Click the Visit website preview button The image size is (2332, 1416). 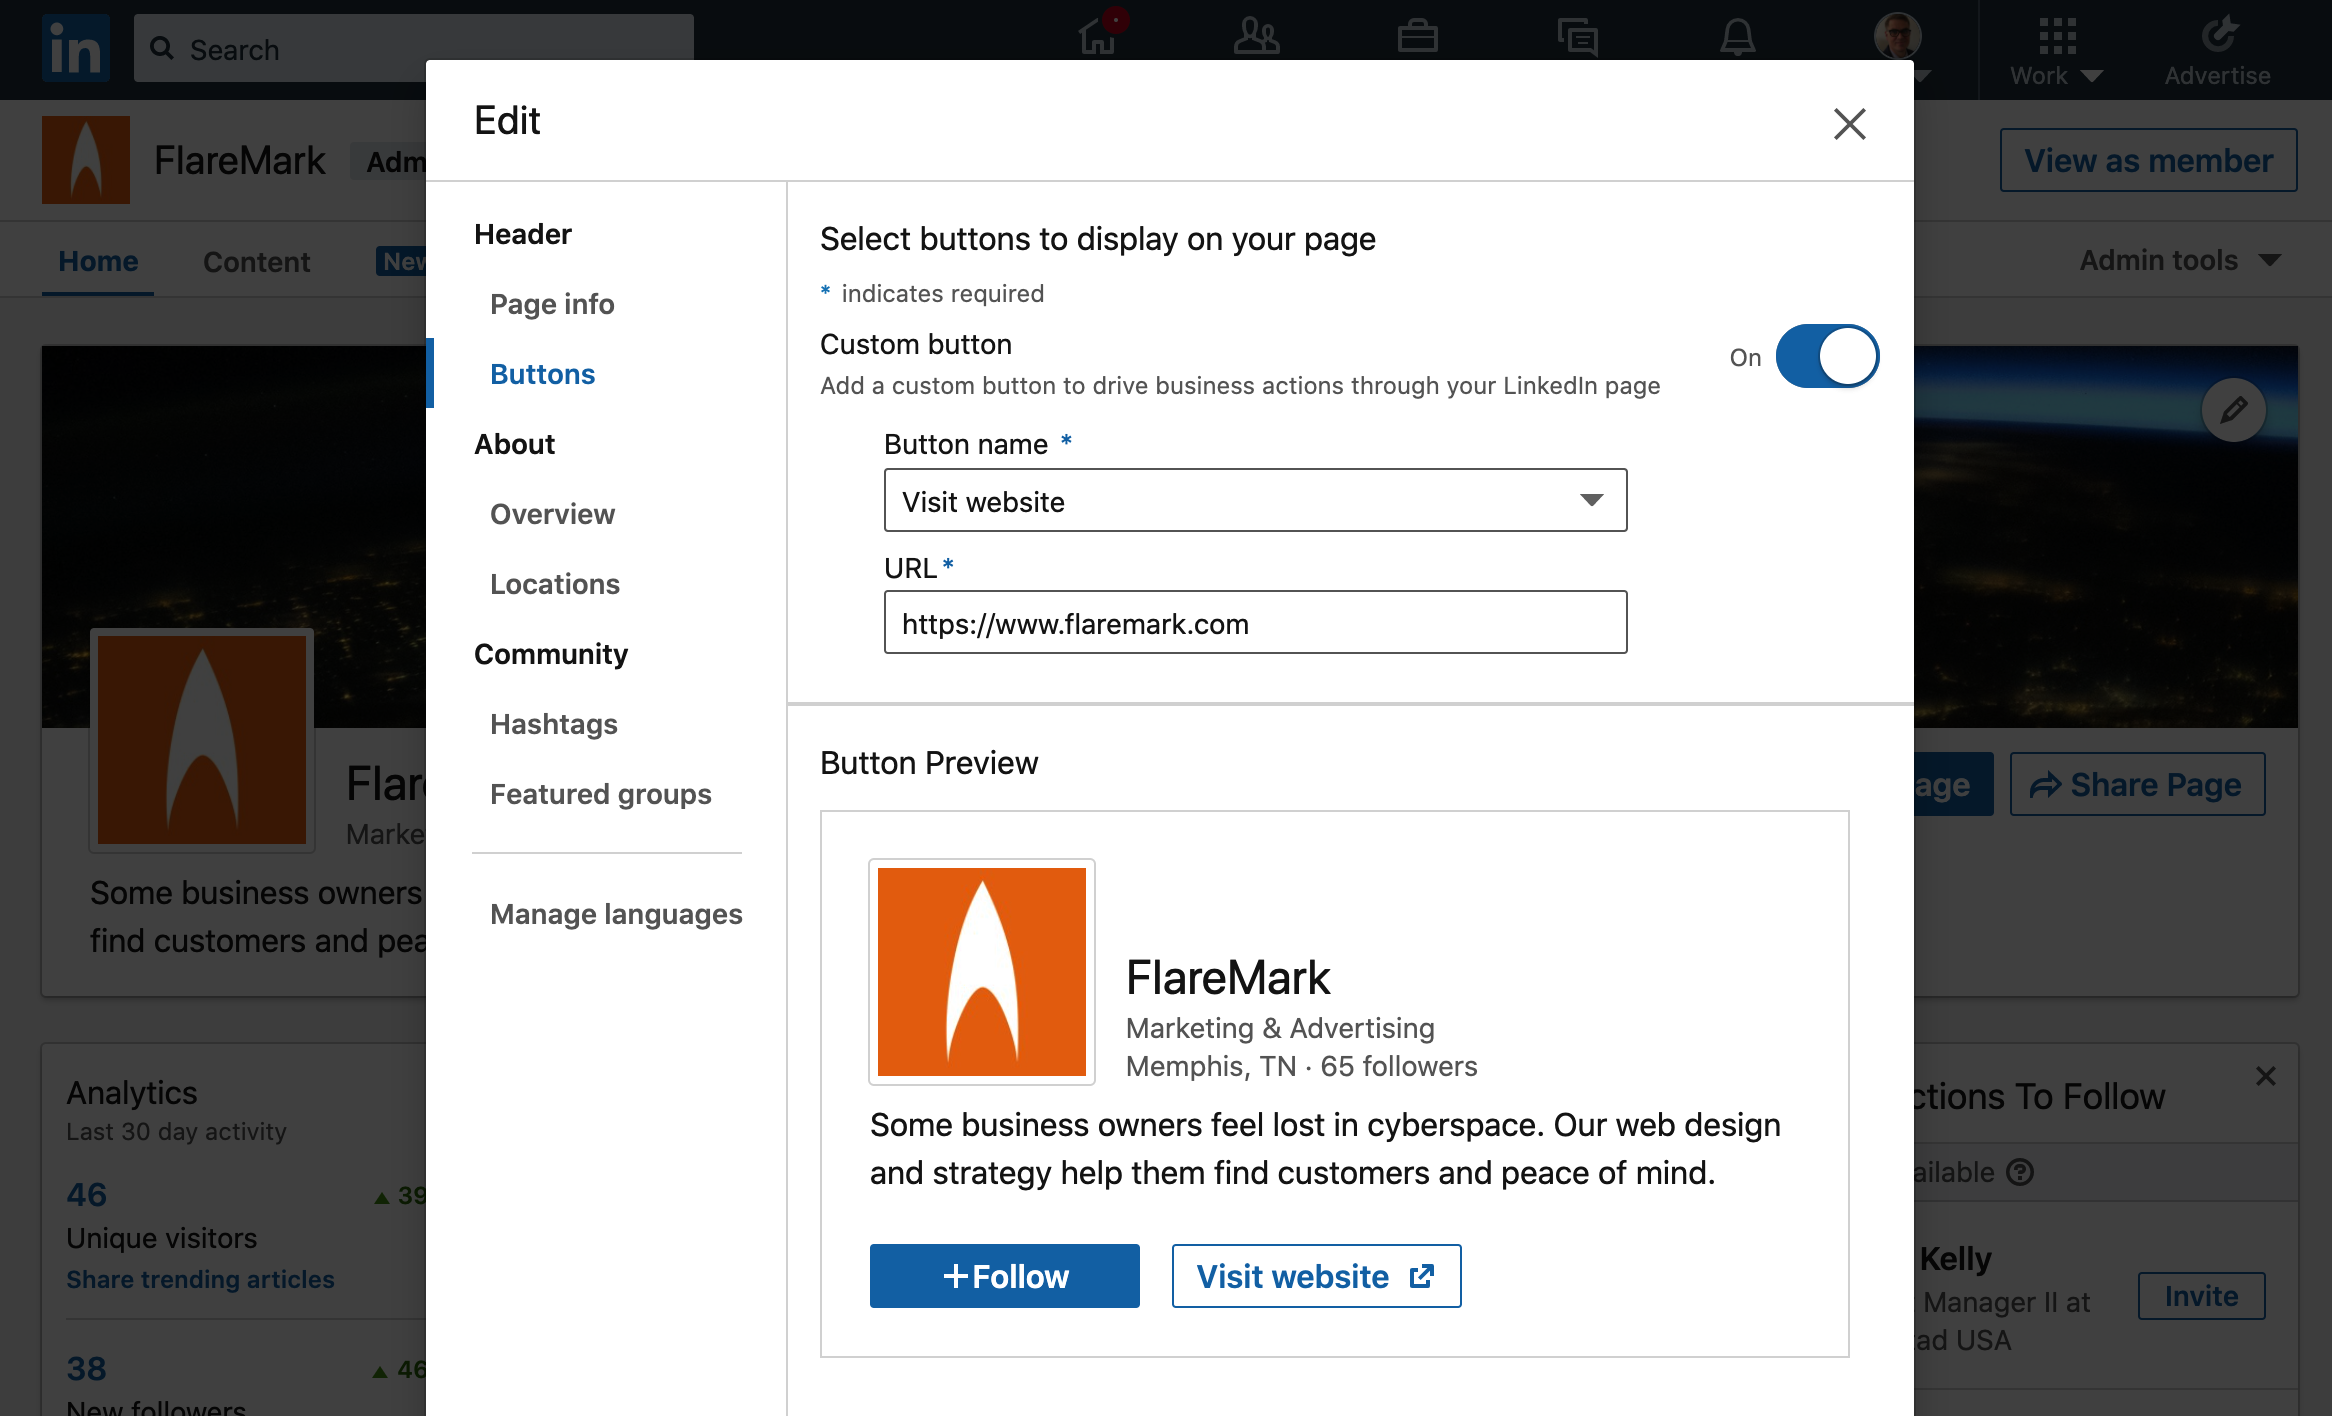[1316, 1276]
